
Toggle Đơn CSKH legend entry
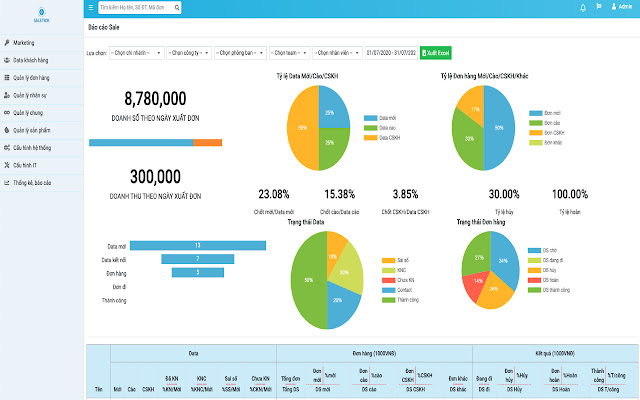pos(547,133)
